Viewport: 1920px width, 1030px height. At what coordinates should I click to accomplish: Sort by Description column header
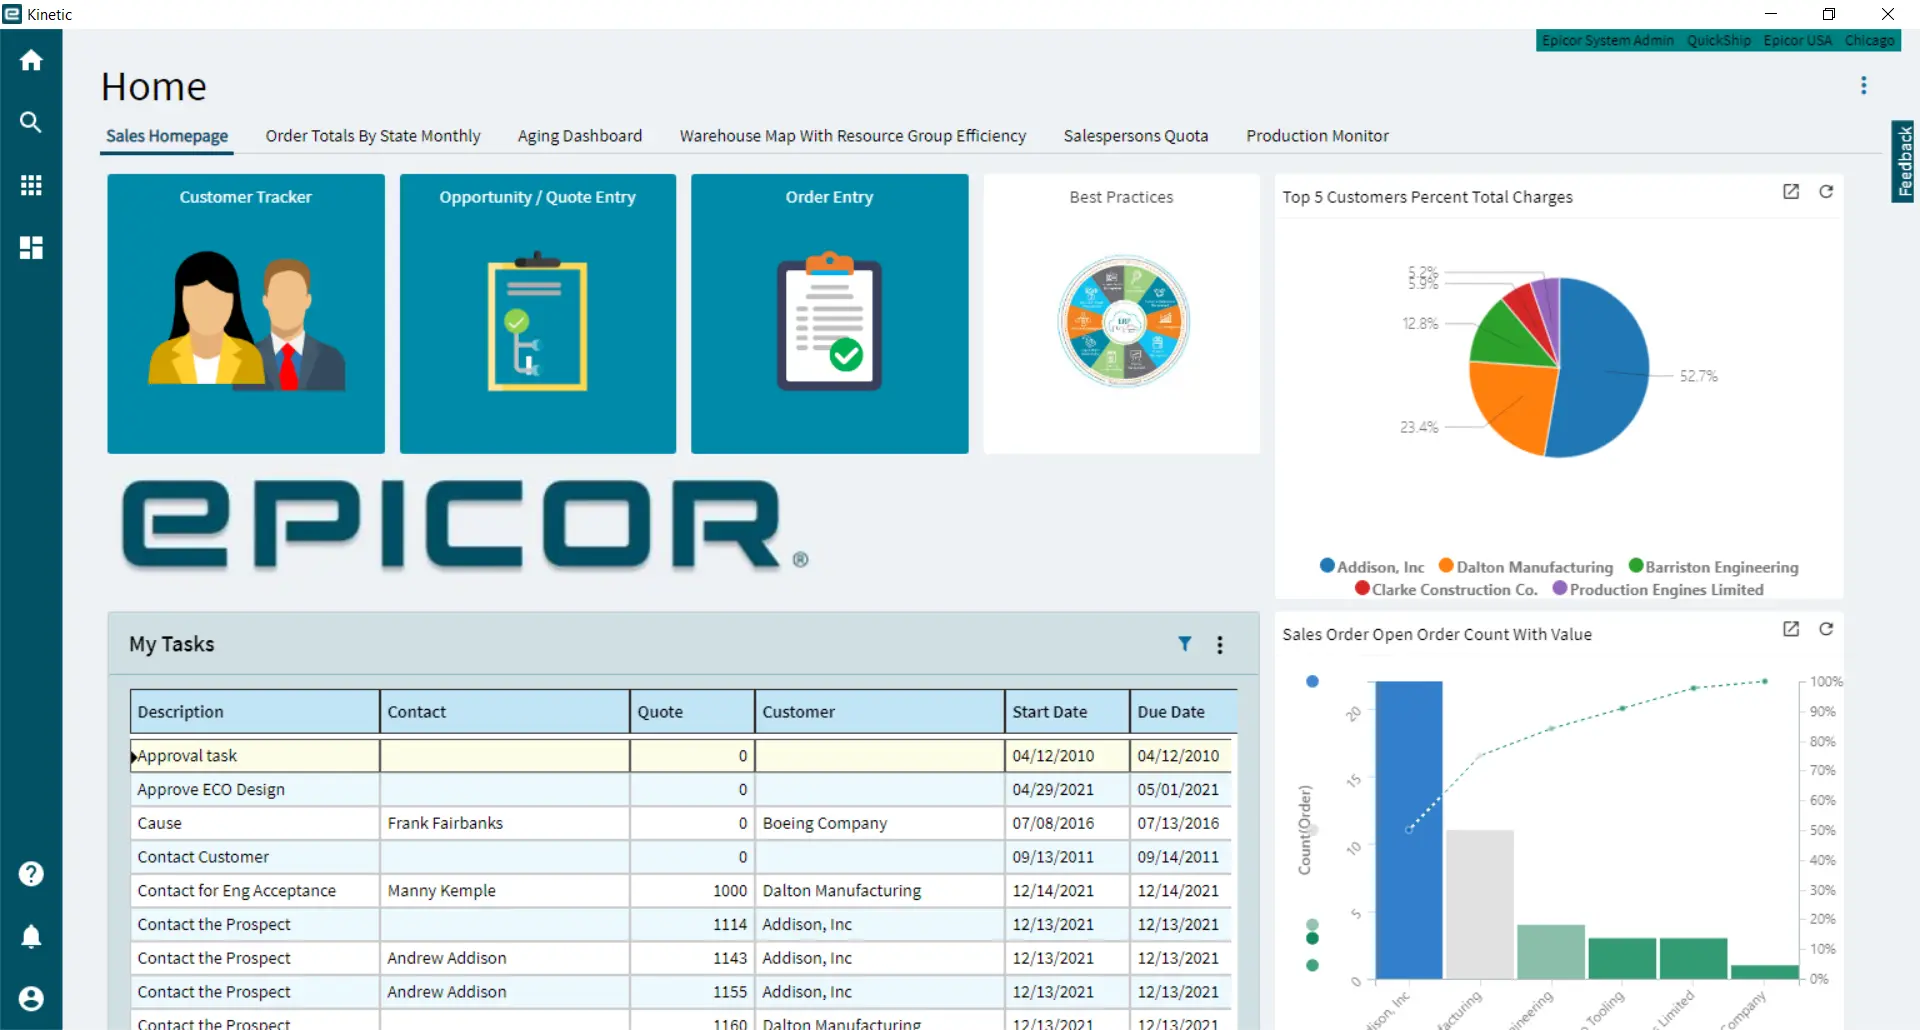point(255,712)
